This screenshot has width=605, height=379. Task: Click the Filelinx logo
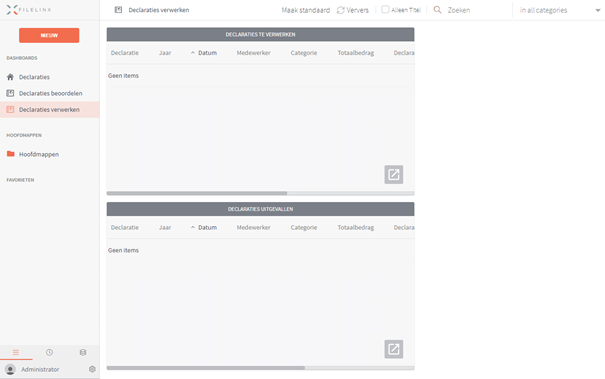[29, 10]
